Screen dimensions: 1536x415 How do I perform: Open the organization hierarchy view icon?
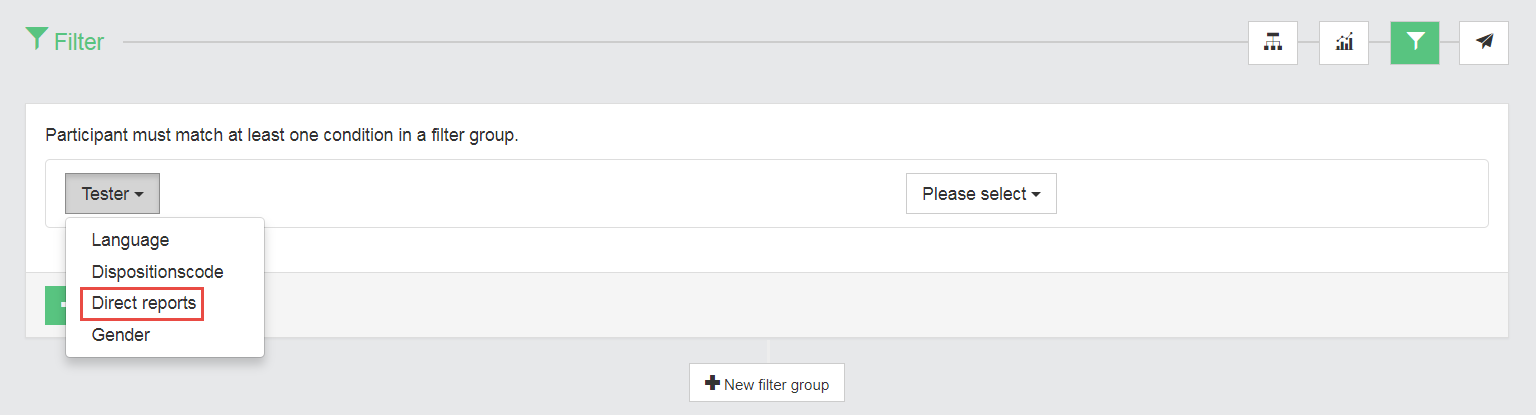click(x=1272, y=41)
